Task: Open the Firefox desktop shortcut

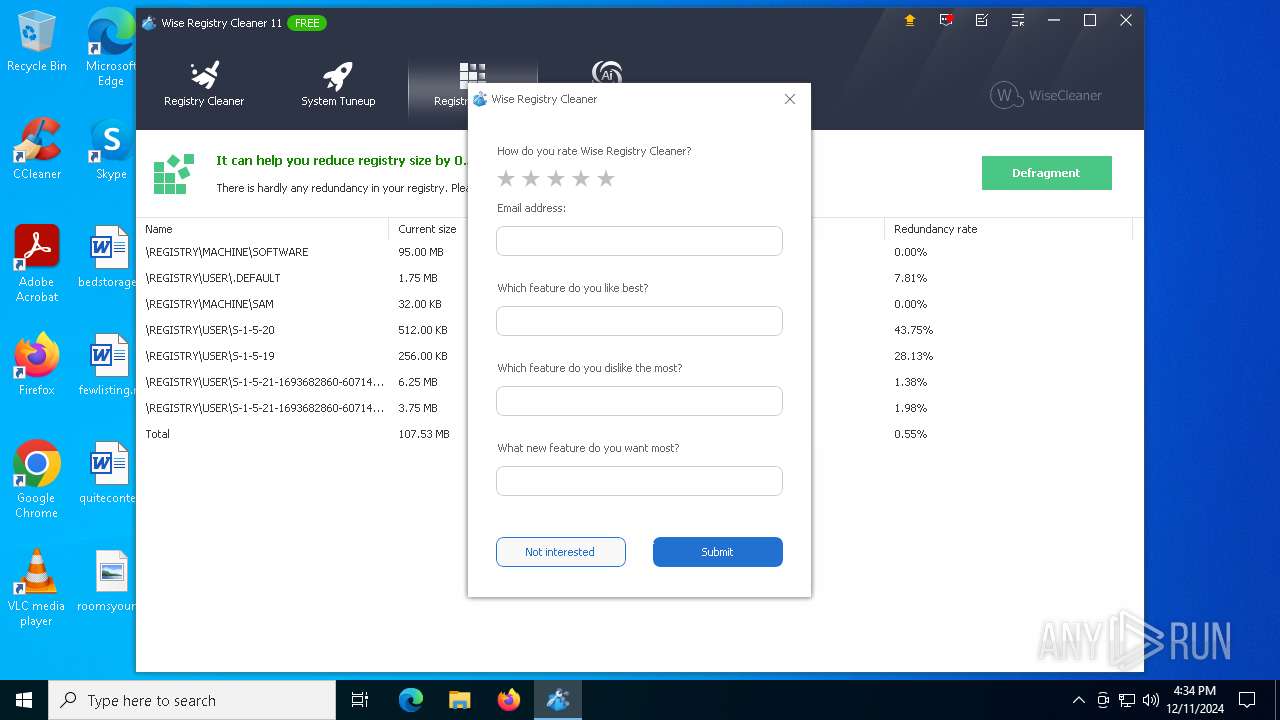Action: click(37, 365)
